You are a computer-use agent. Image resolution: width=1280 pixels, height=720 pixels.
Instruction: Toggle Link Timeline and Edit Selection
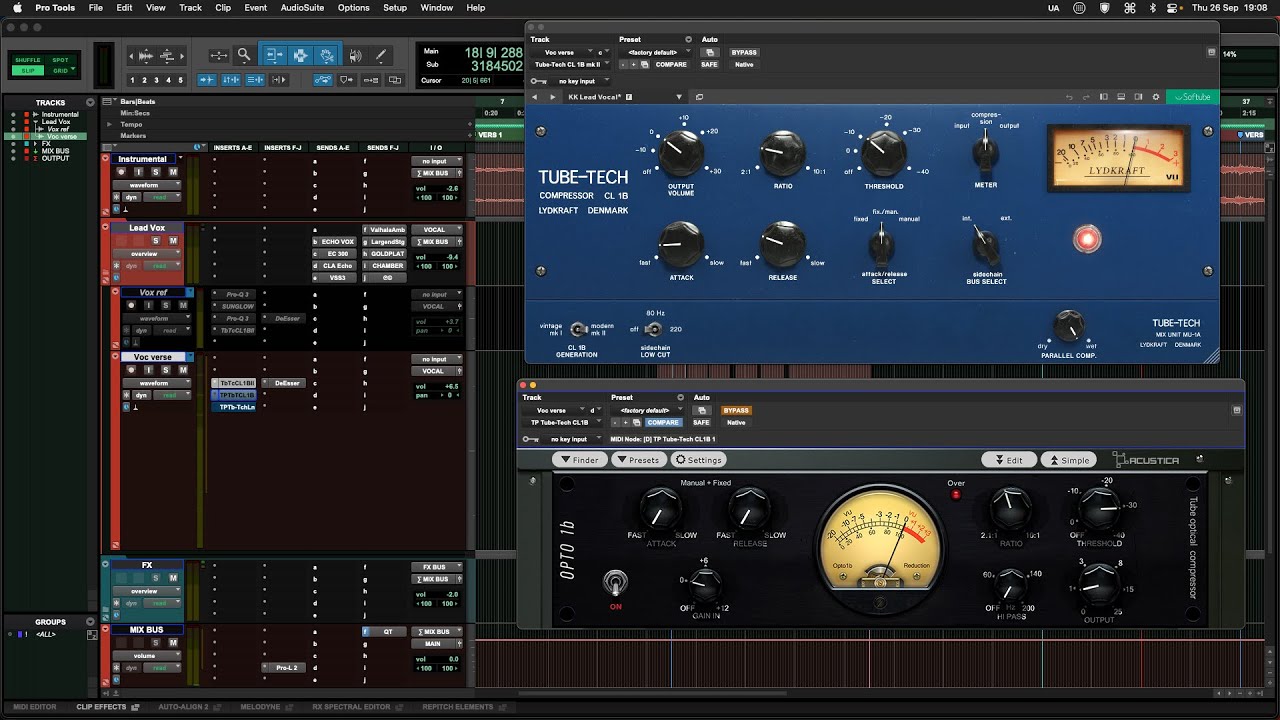click(x=231, y=80)
